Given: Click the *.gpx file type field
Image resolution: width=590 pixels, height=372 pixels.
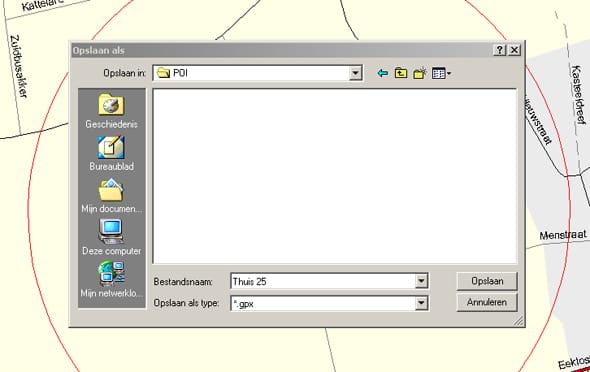Looking at the screenshot, I should (323, 303).
